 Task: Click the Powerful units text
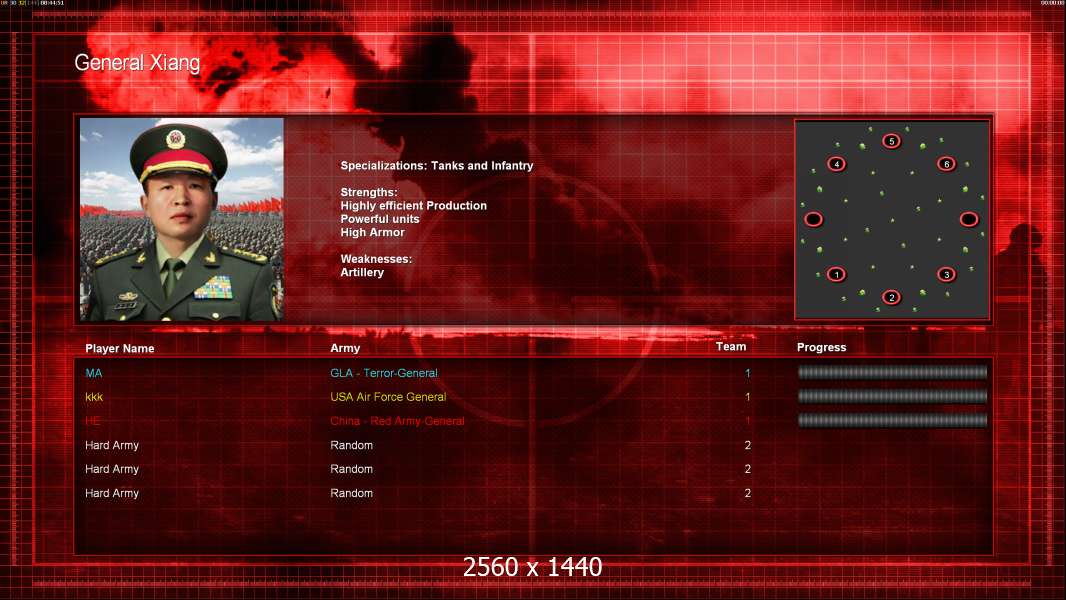[x=379, y=219]
